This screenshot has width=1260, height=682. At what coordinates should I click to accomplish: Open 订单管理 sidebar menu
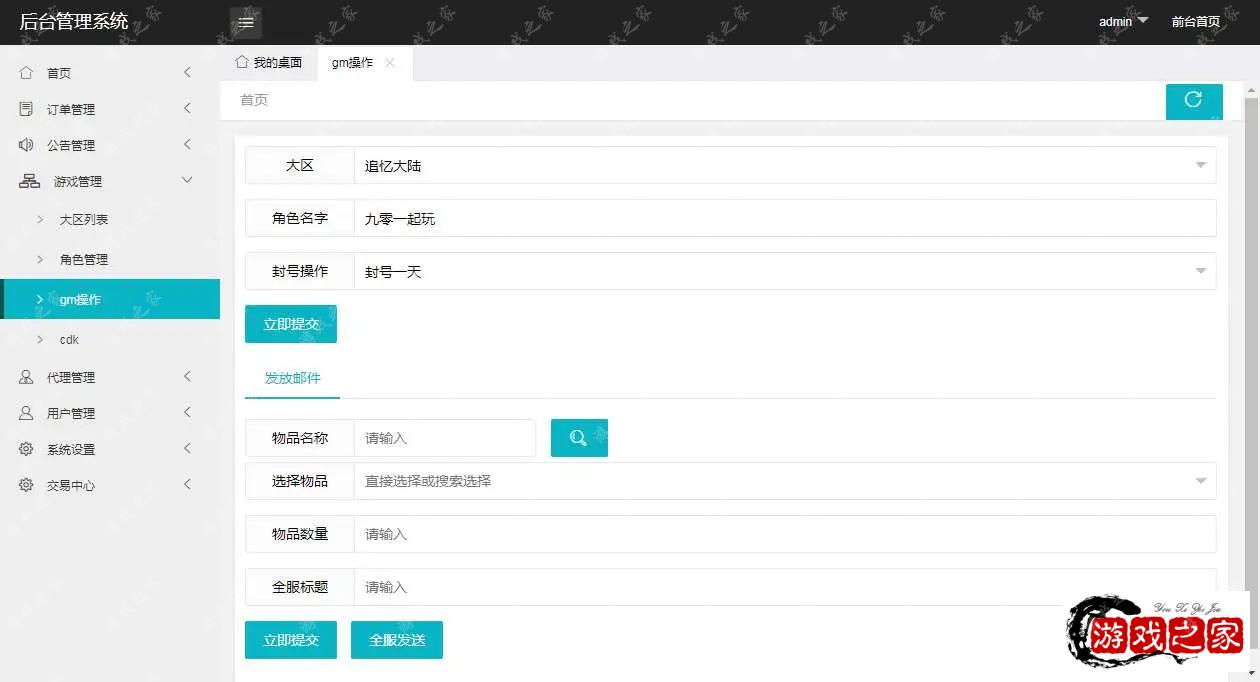pos(71,109)
